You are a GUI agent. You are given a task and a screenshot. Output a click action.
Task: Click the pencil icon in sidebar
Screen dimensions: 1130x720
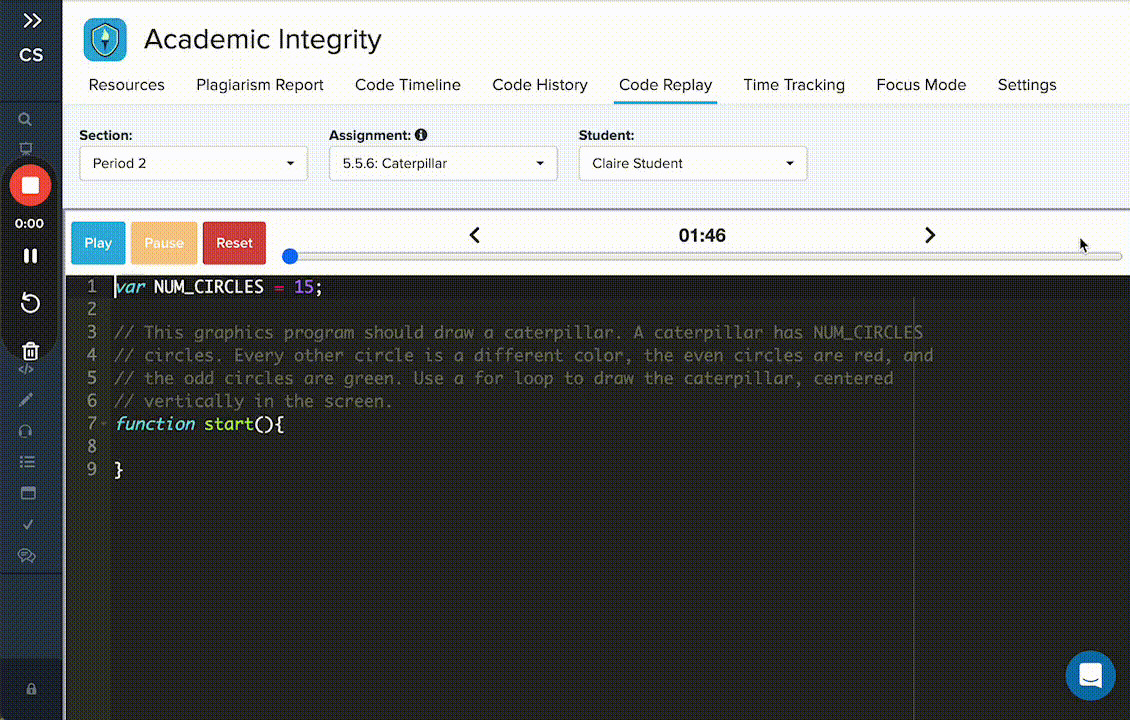pos(27,400)
